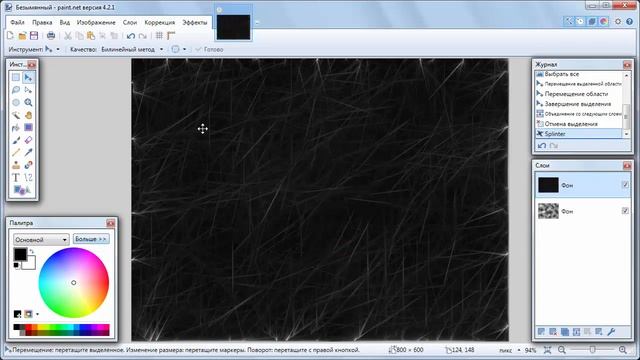Toggle the Tools window icon in top right
Viewport: 640px width, 360px height.
click(569, 21)
